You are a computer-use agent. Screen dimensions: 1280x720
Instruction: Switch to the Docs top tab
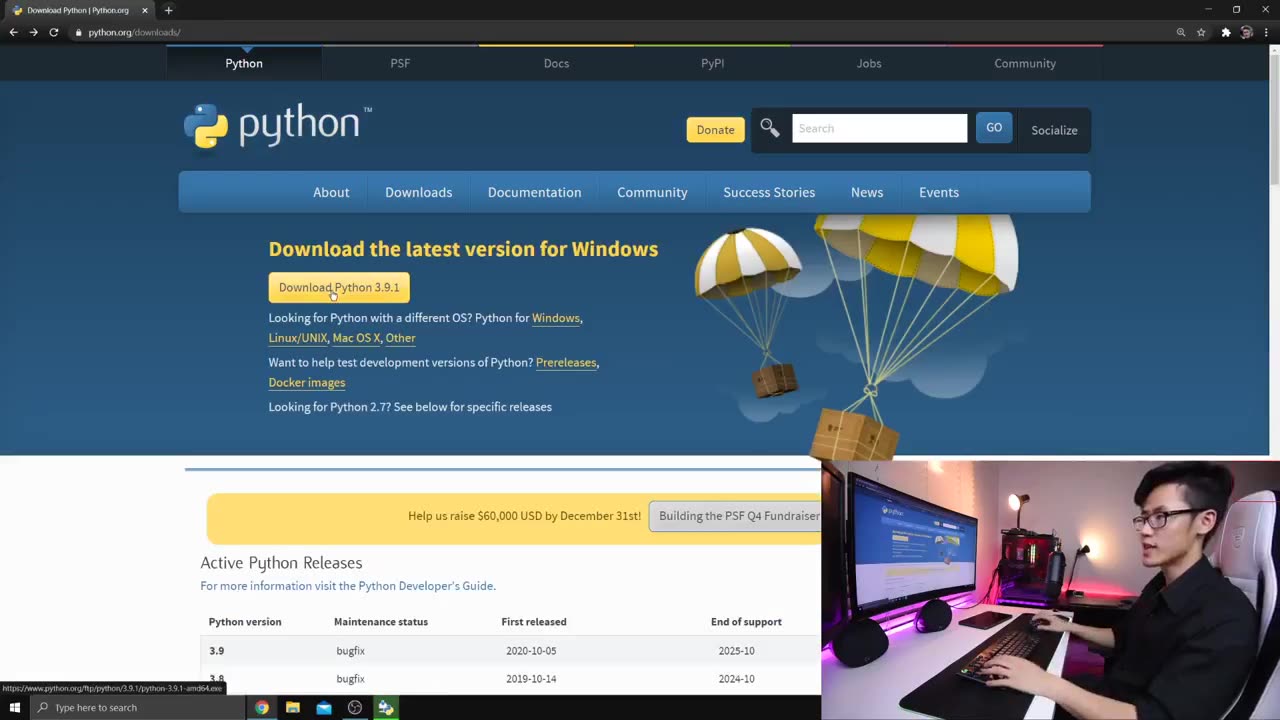pyautogui.click(x=556, y=63)
